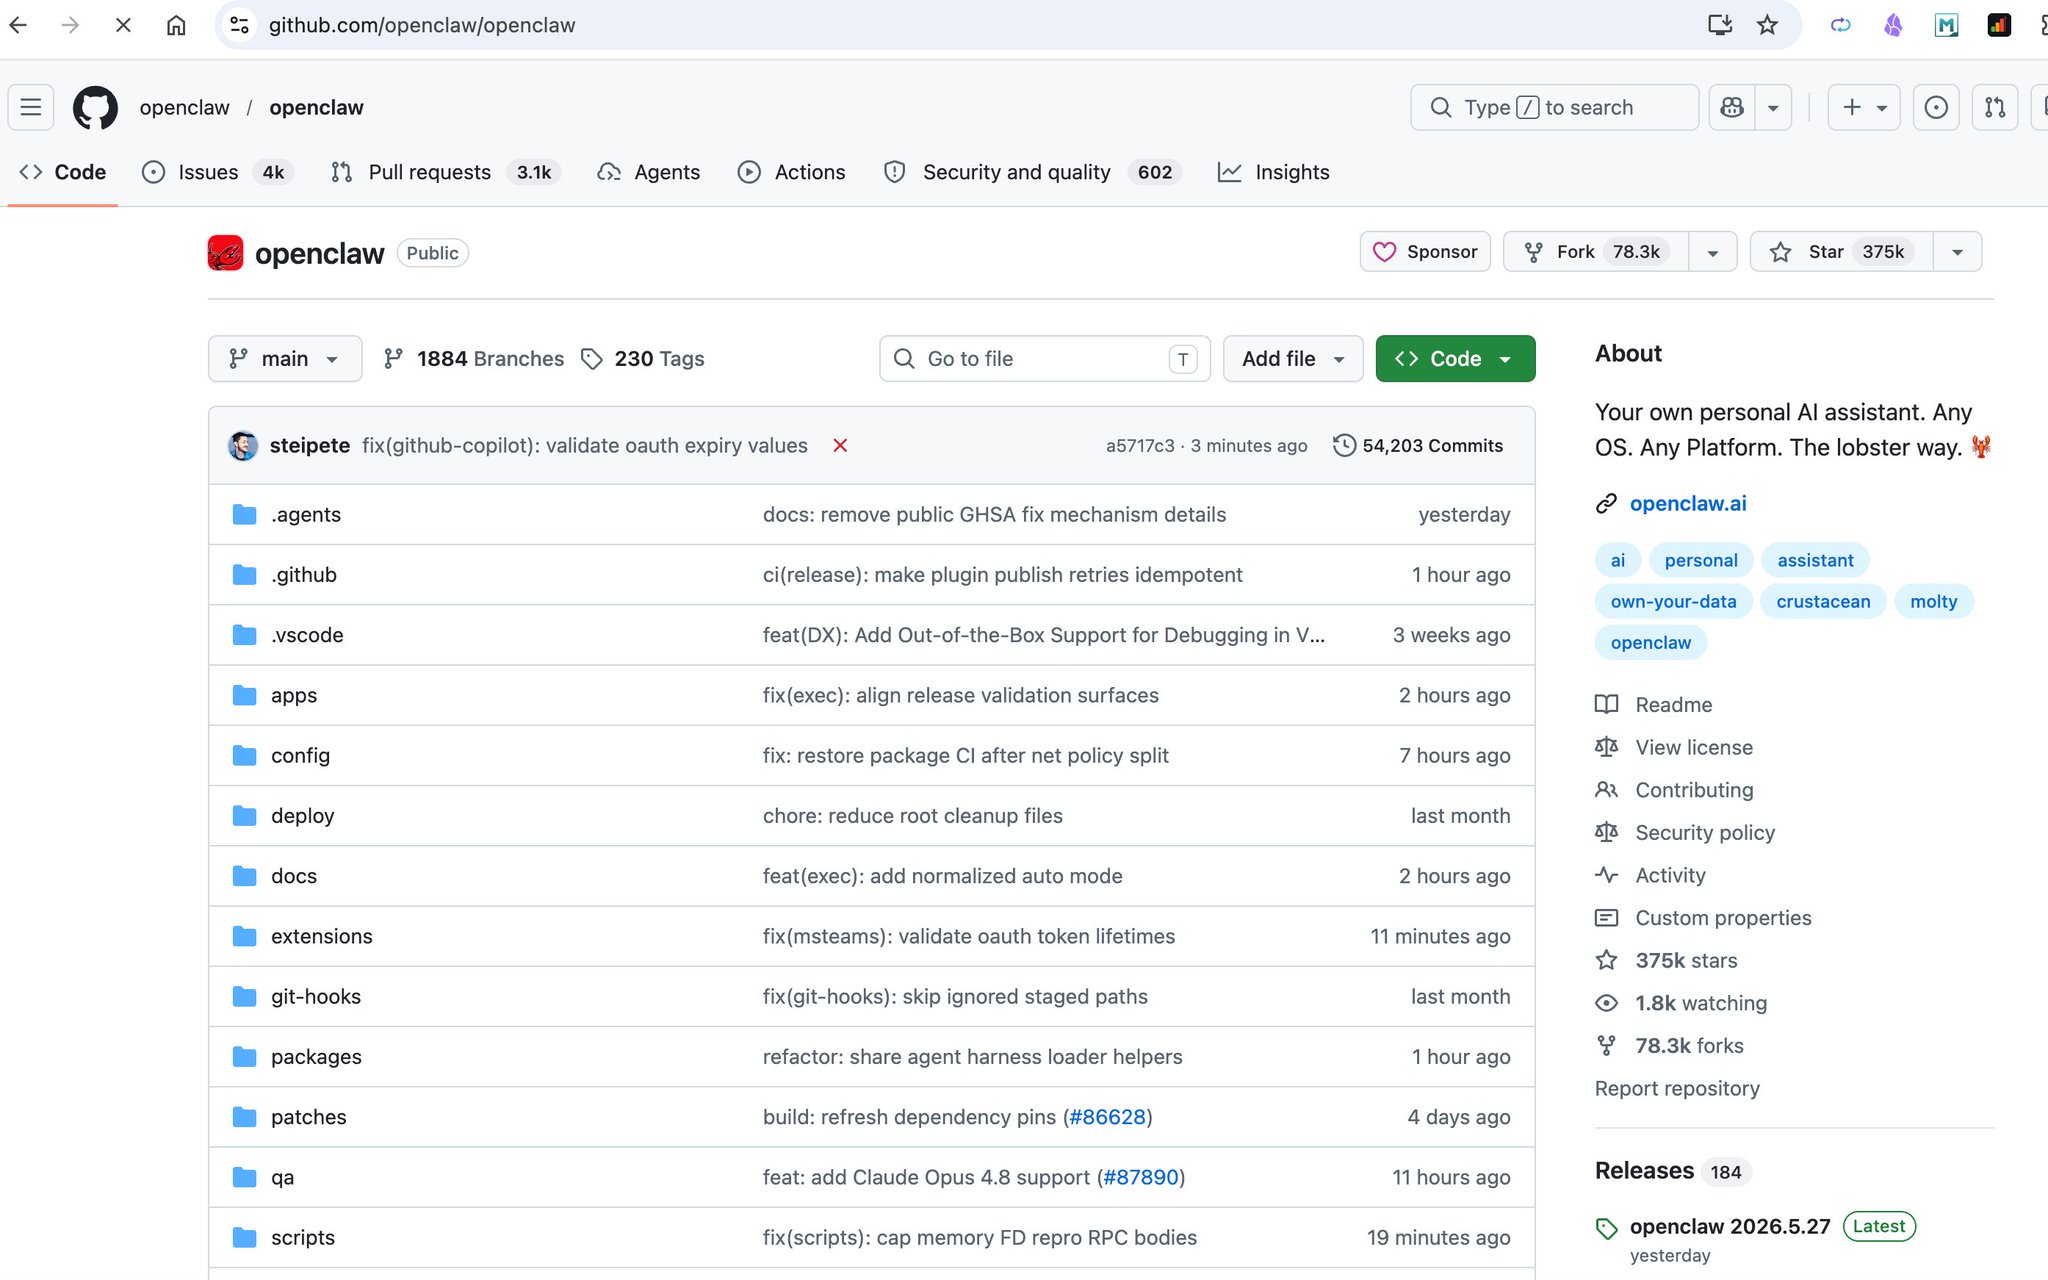The image size is (2048, 1280).
Task: Open the Actions tab
Action: 791,172
